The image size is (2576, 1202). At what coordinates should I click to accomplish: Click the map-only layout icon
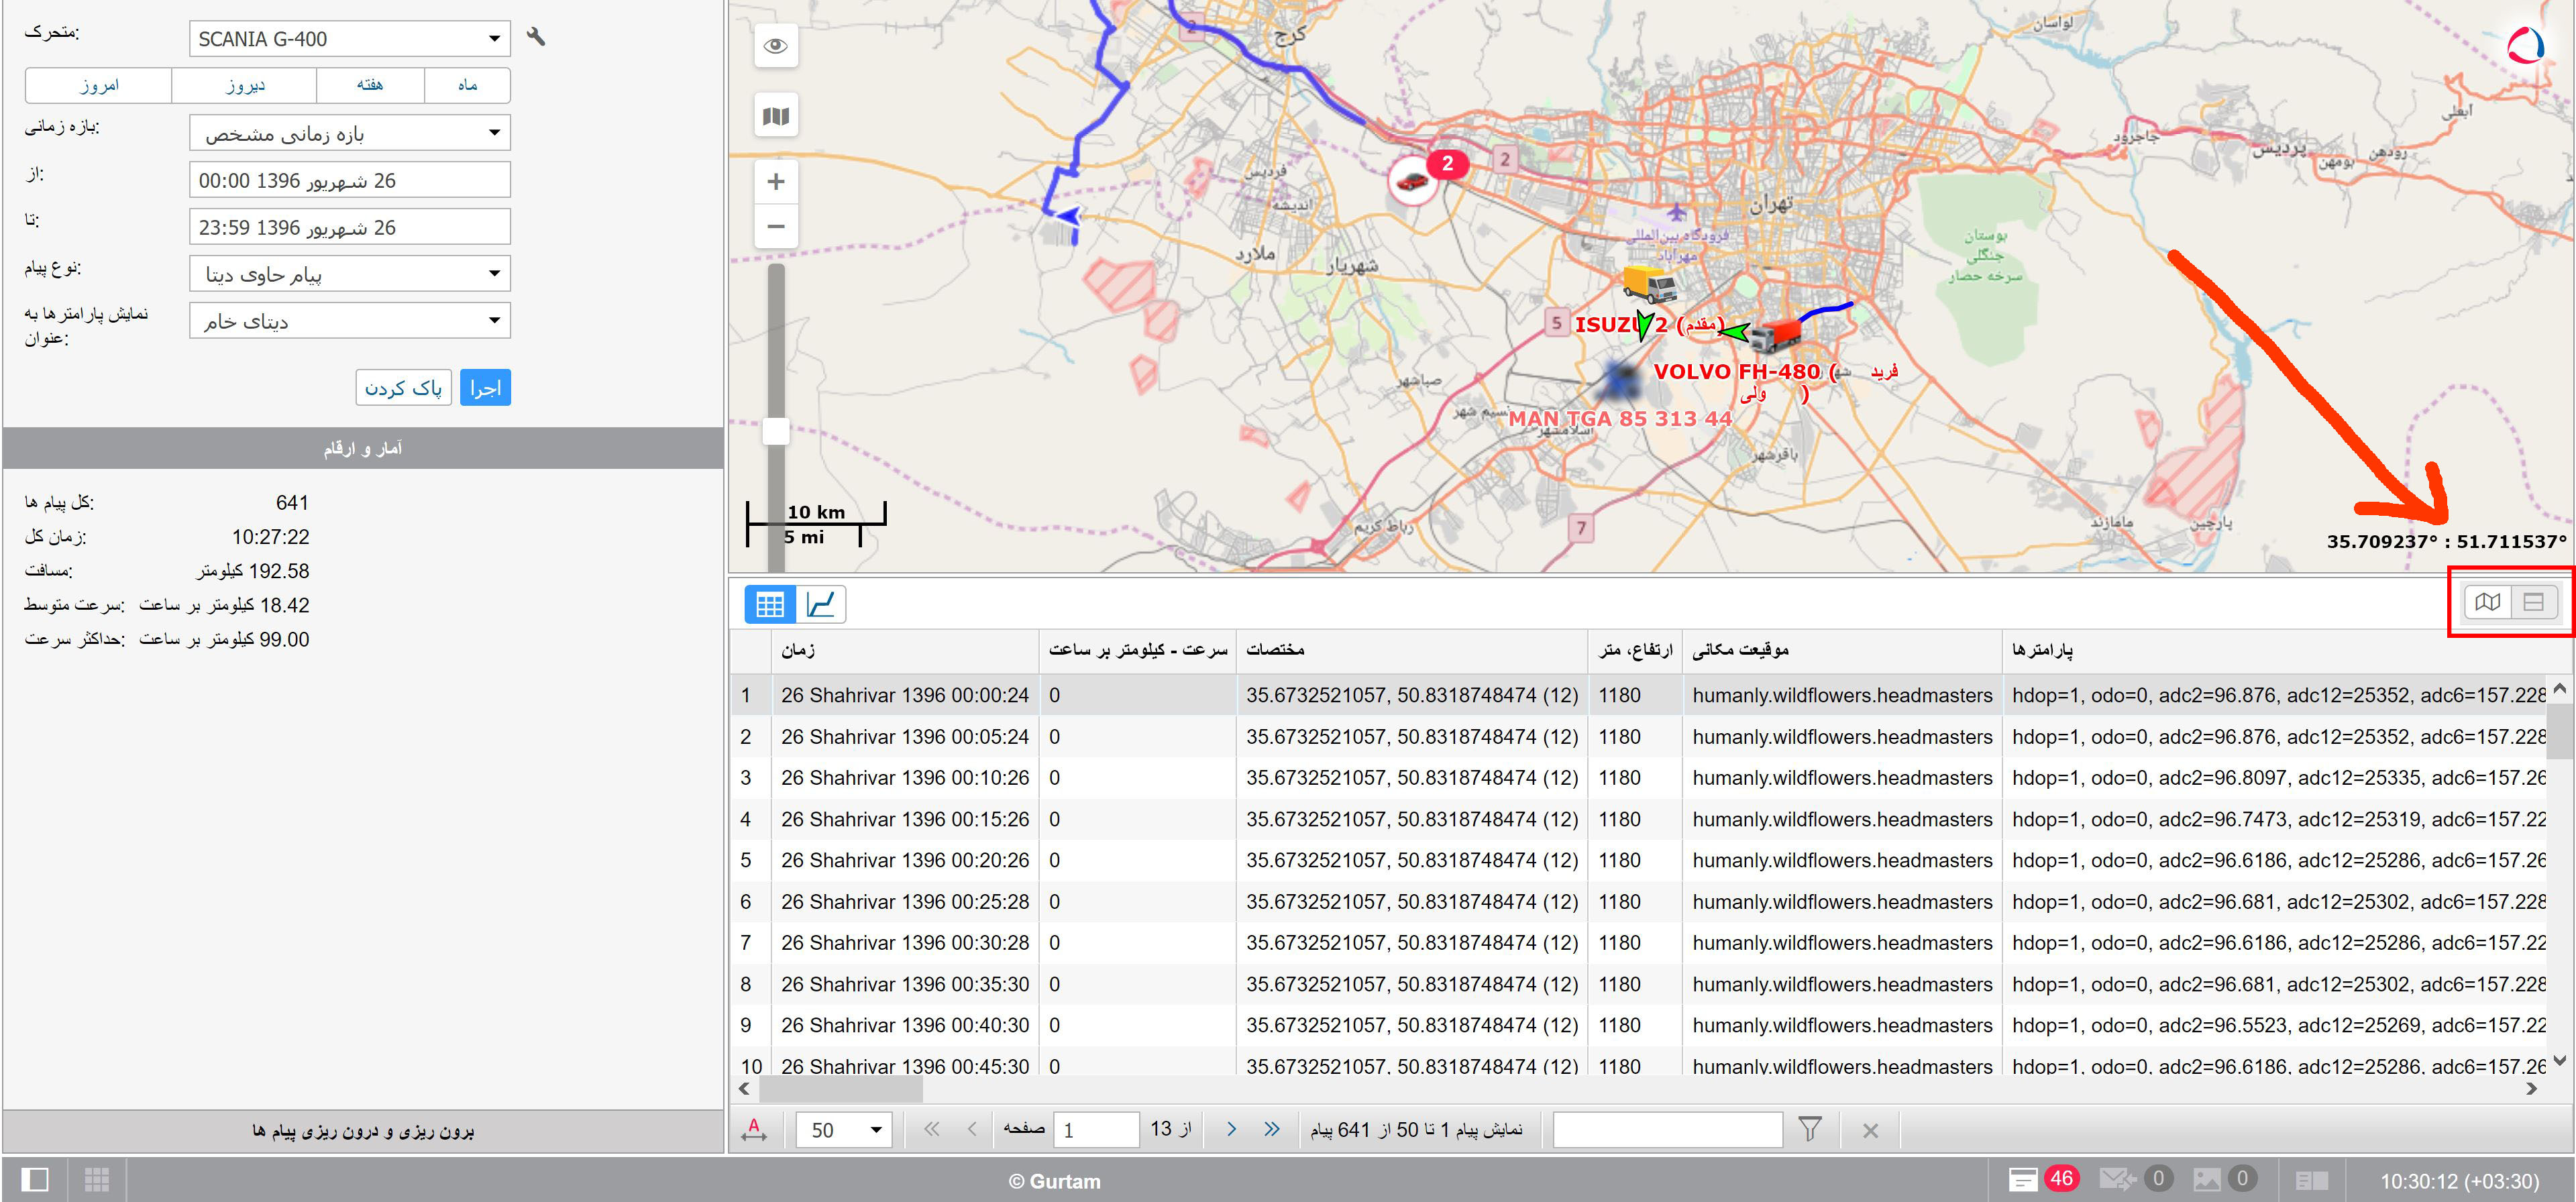tap(2488, 602)
